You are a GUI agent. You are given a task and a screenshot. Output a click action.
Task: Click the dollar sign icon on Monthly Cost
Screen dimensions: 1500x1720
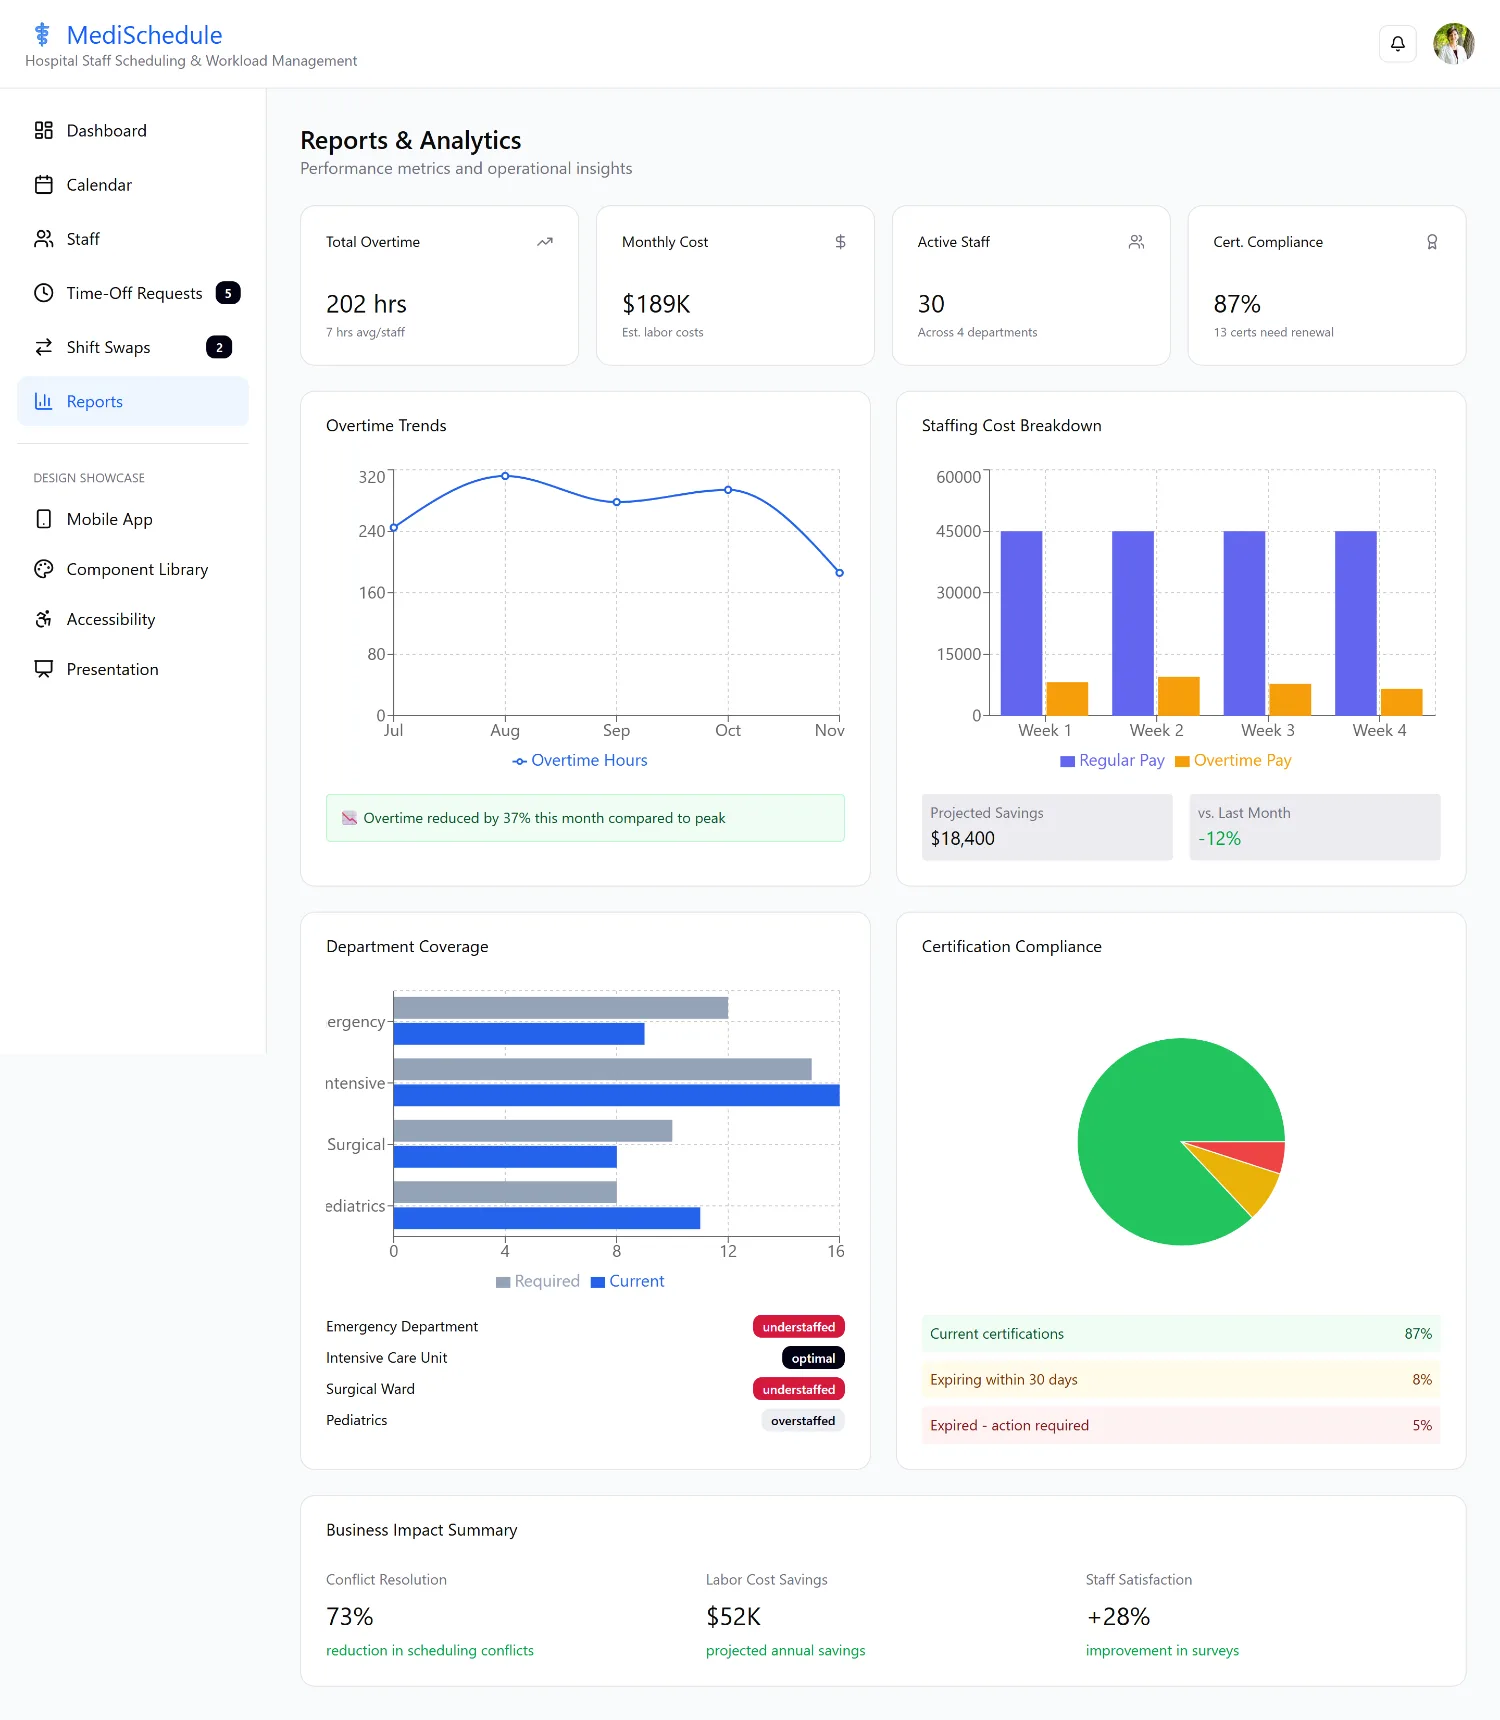click(840, 242)
